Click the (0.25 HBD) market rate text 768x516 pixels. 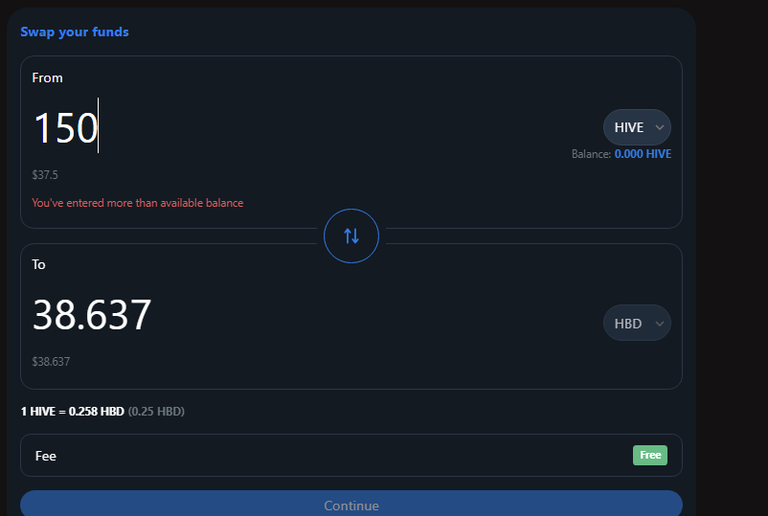pyautogui.click(x=156, y=411)
